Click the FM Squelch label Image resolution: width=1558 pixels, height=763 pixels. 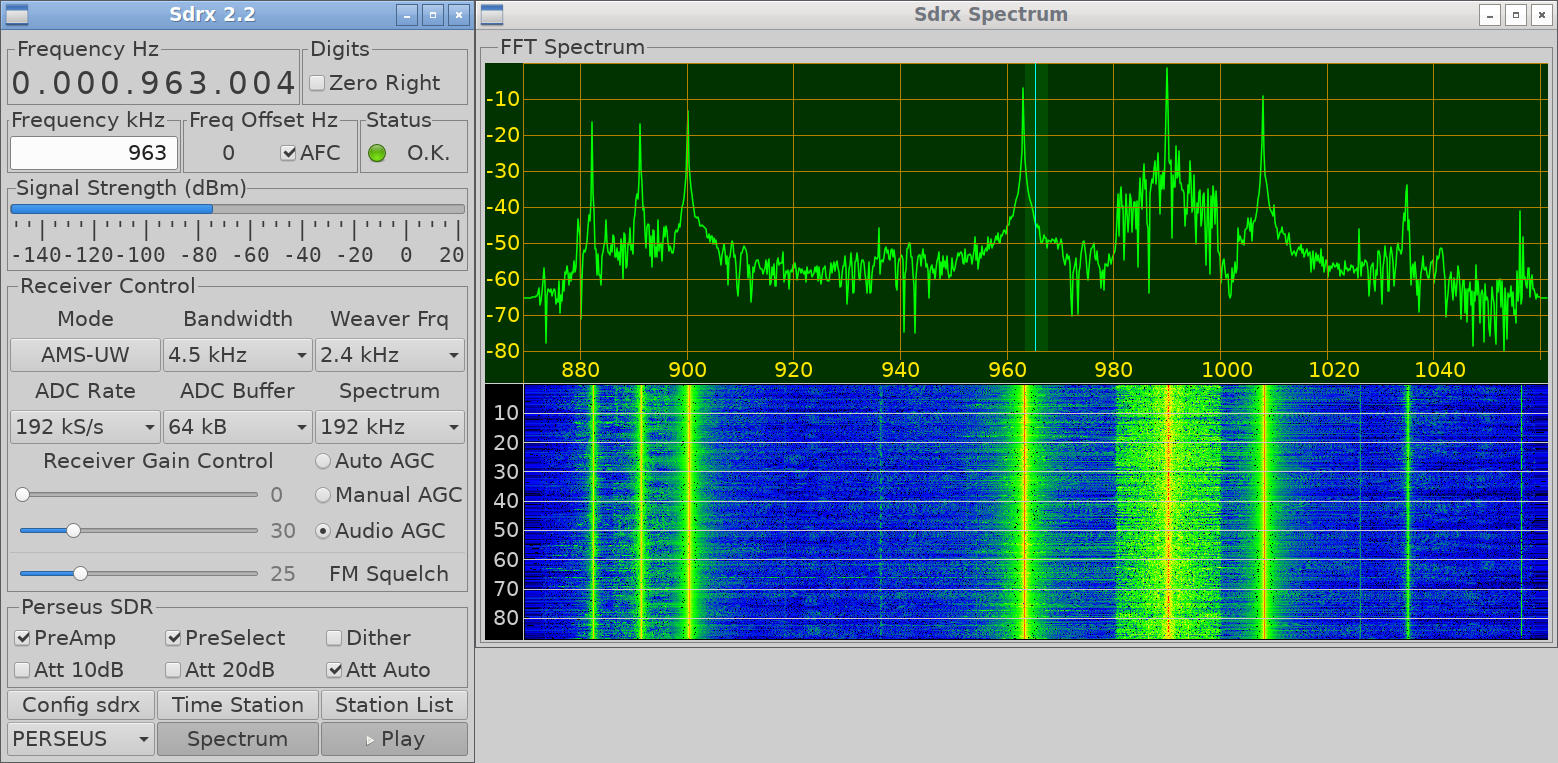tap(389, 574)
